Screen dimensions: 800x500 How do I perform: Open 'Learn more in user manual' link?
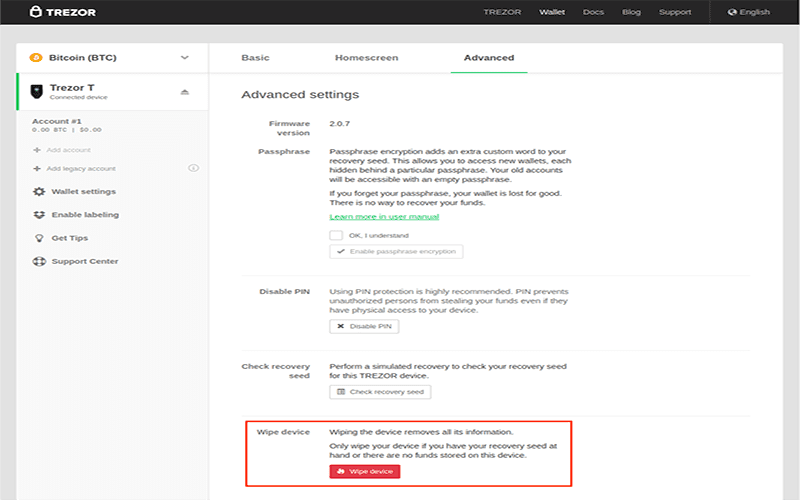pos(384,216)
